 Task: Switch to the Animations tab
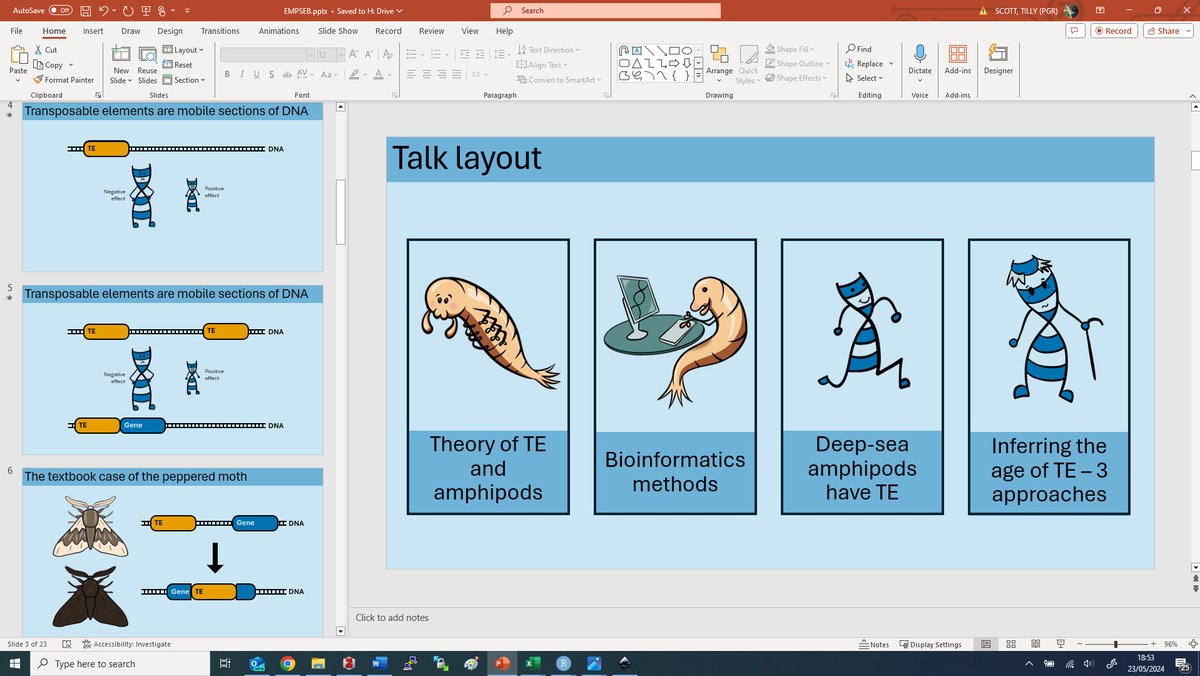coord(279,31)
